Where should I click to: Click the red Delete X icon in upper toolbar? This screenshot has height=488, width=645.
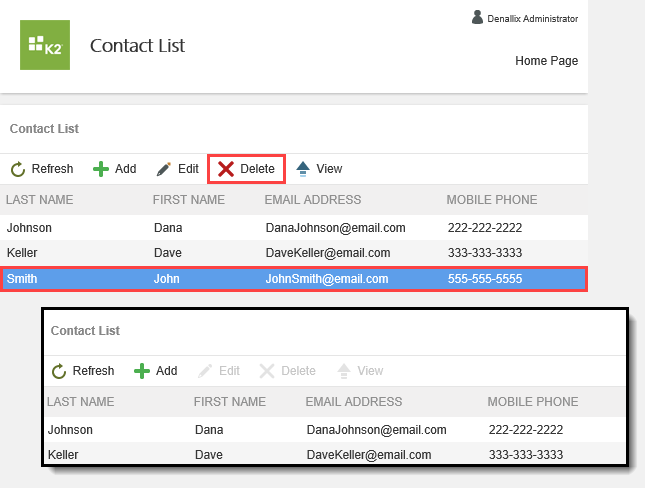(226, 169)
